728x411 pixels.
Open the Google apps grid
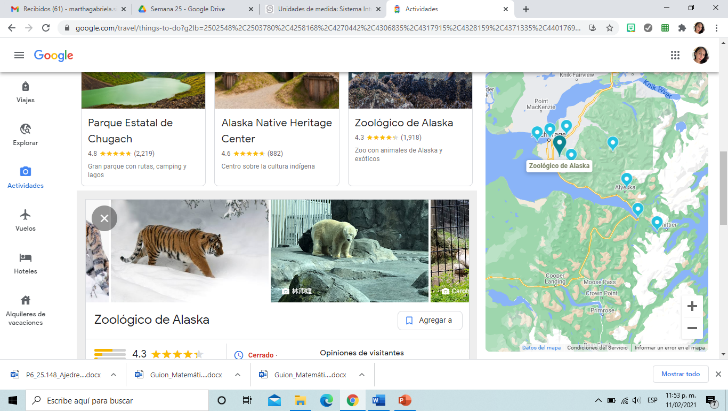click(675, 55)
